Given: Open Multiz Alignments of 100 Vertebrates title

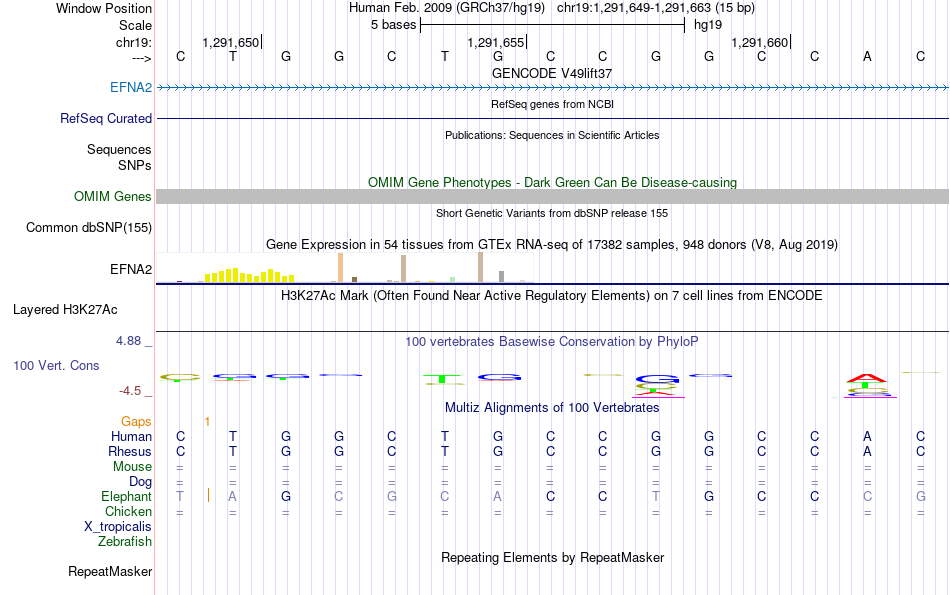Looking at the screenshot, I should pyautogui.click(x=552, y=408).
